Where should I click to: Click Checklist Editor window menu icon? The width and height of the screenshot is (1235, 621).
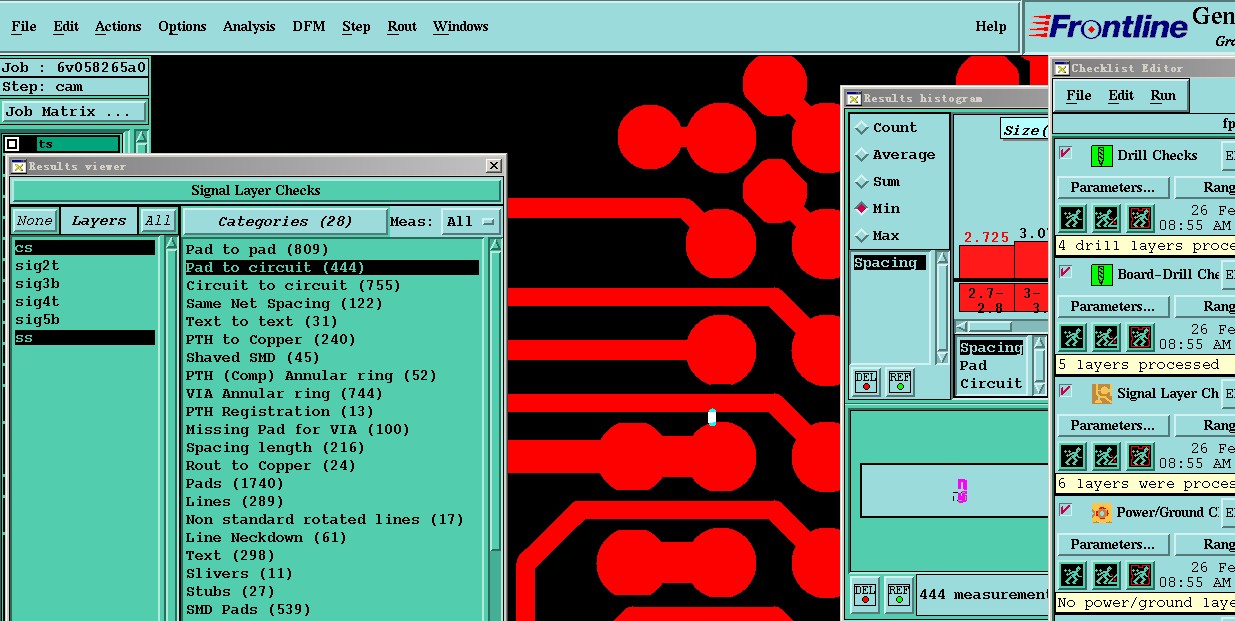pyautogui.click(x=1062, y=68)
